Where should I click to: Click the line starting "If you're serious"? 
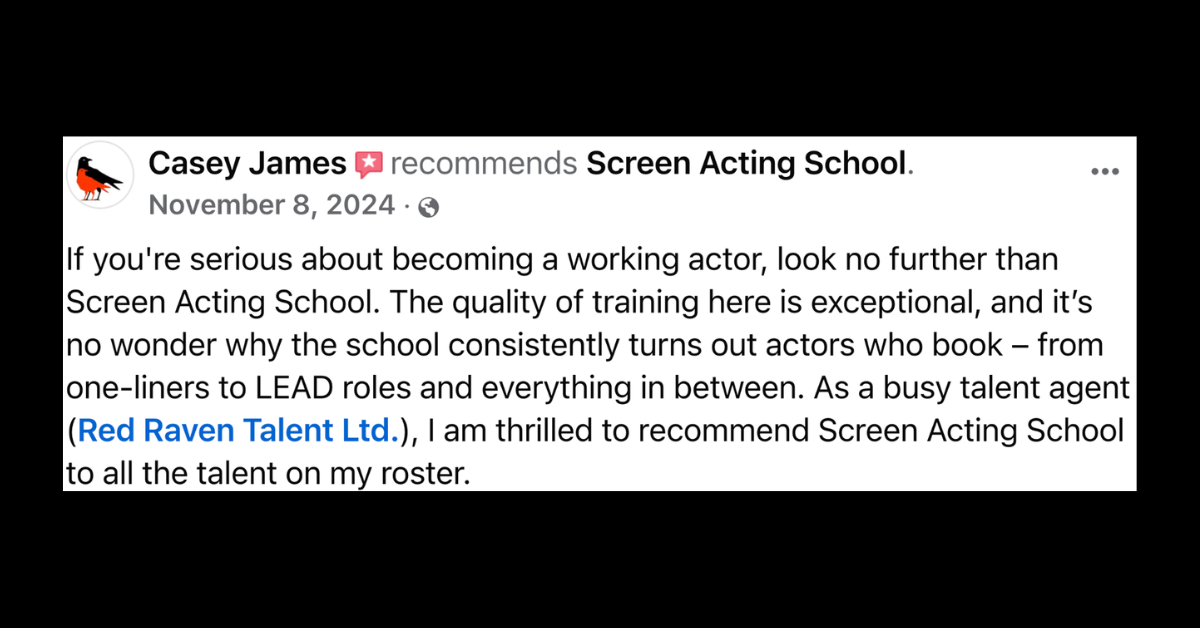click(x=561, y=260)
